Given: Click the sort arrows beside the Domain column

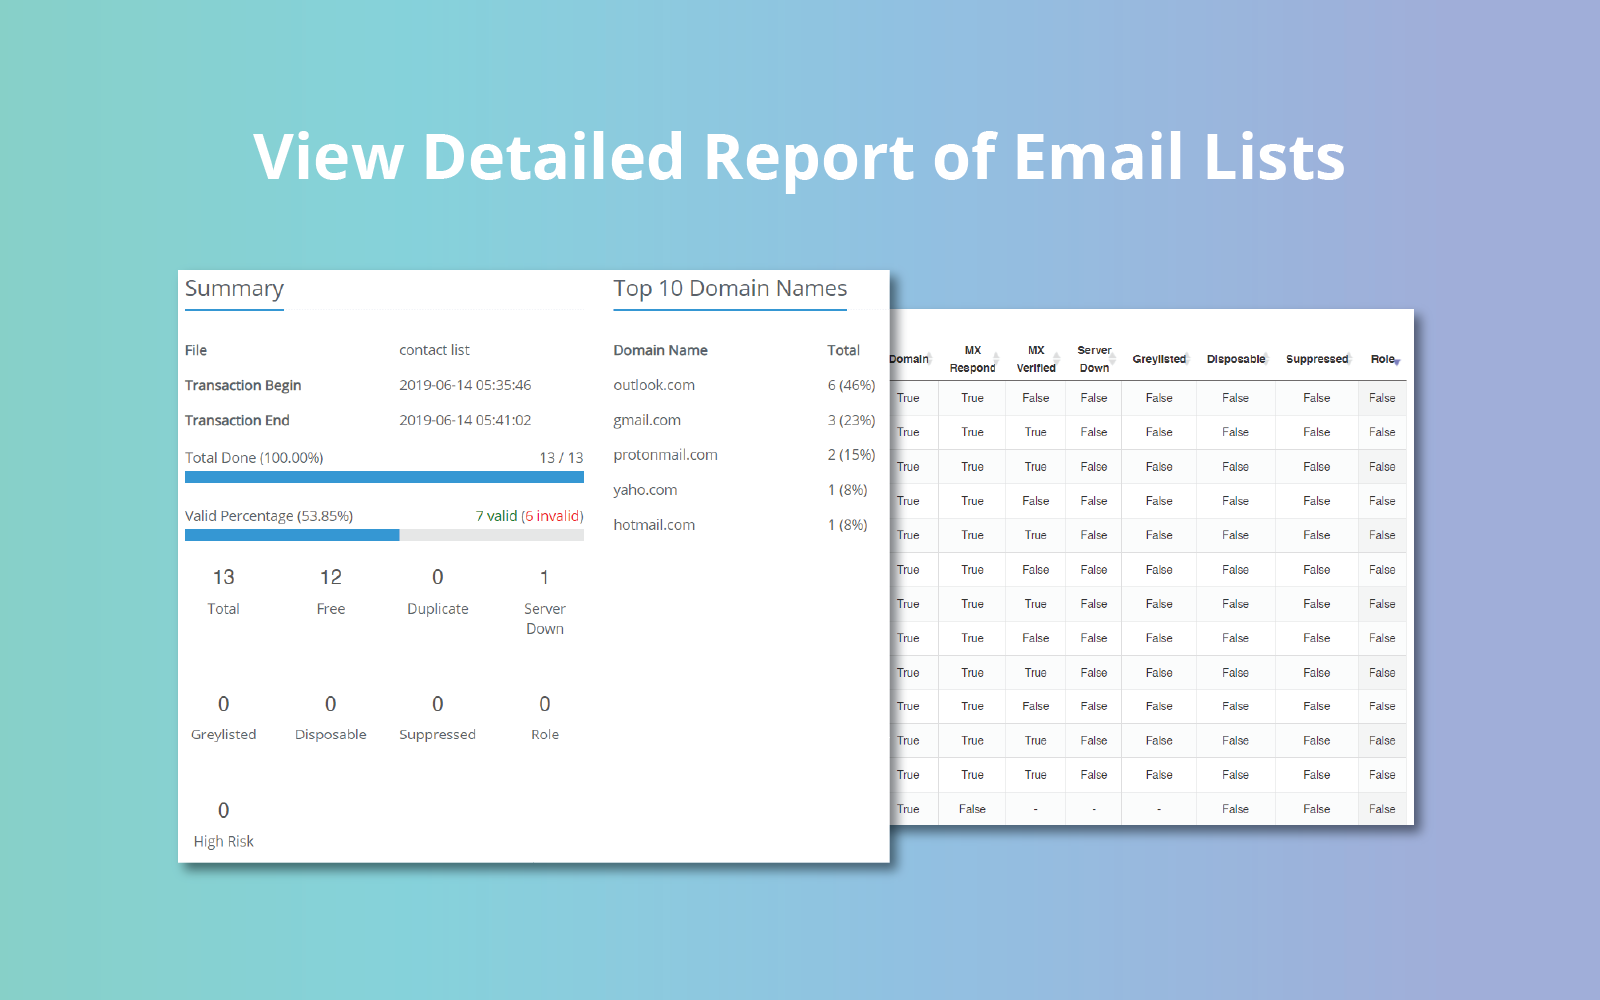Looking at the screenshot, I should (930, 360).
